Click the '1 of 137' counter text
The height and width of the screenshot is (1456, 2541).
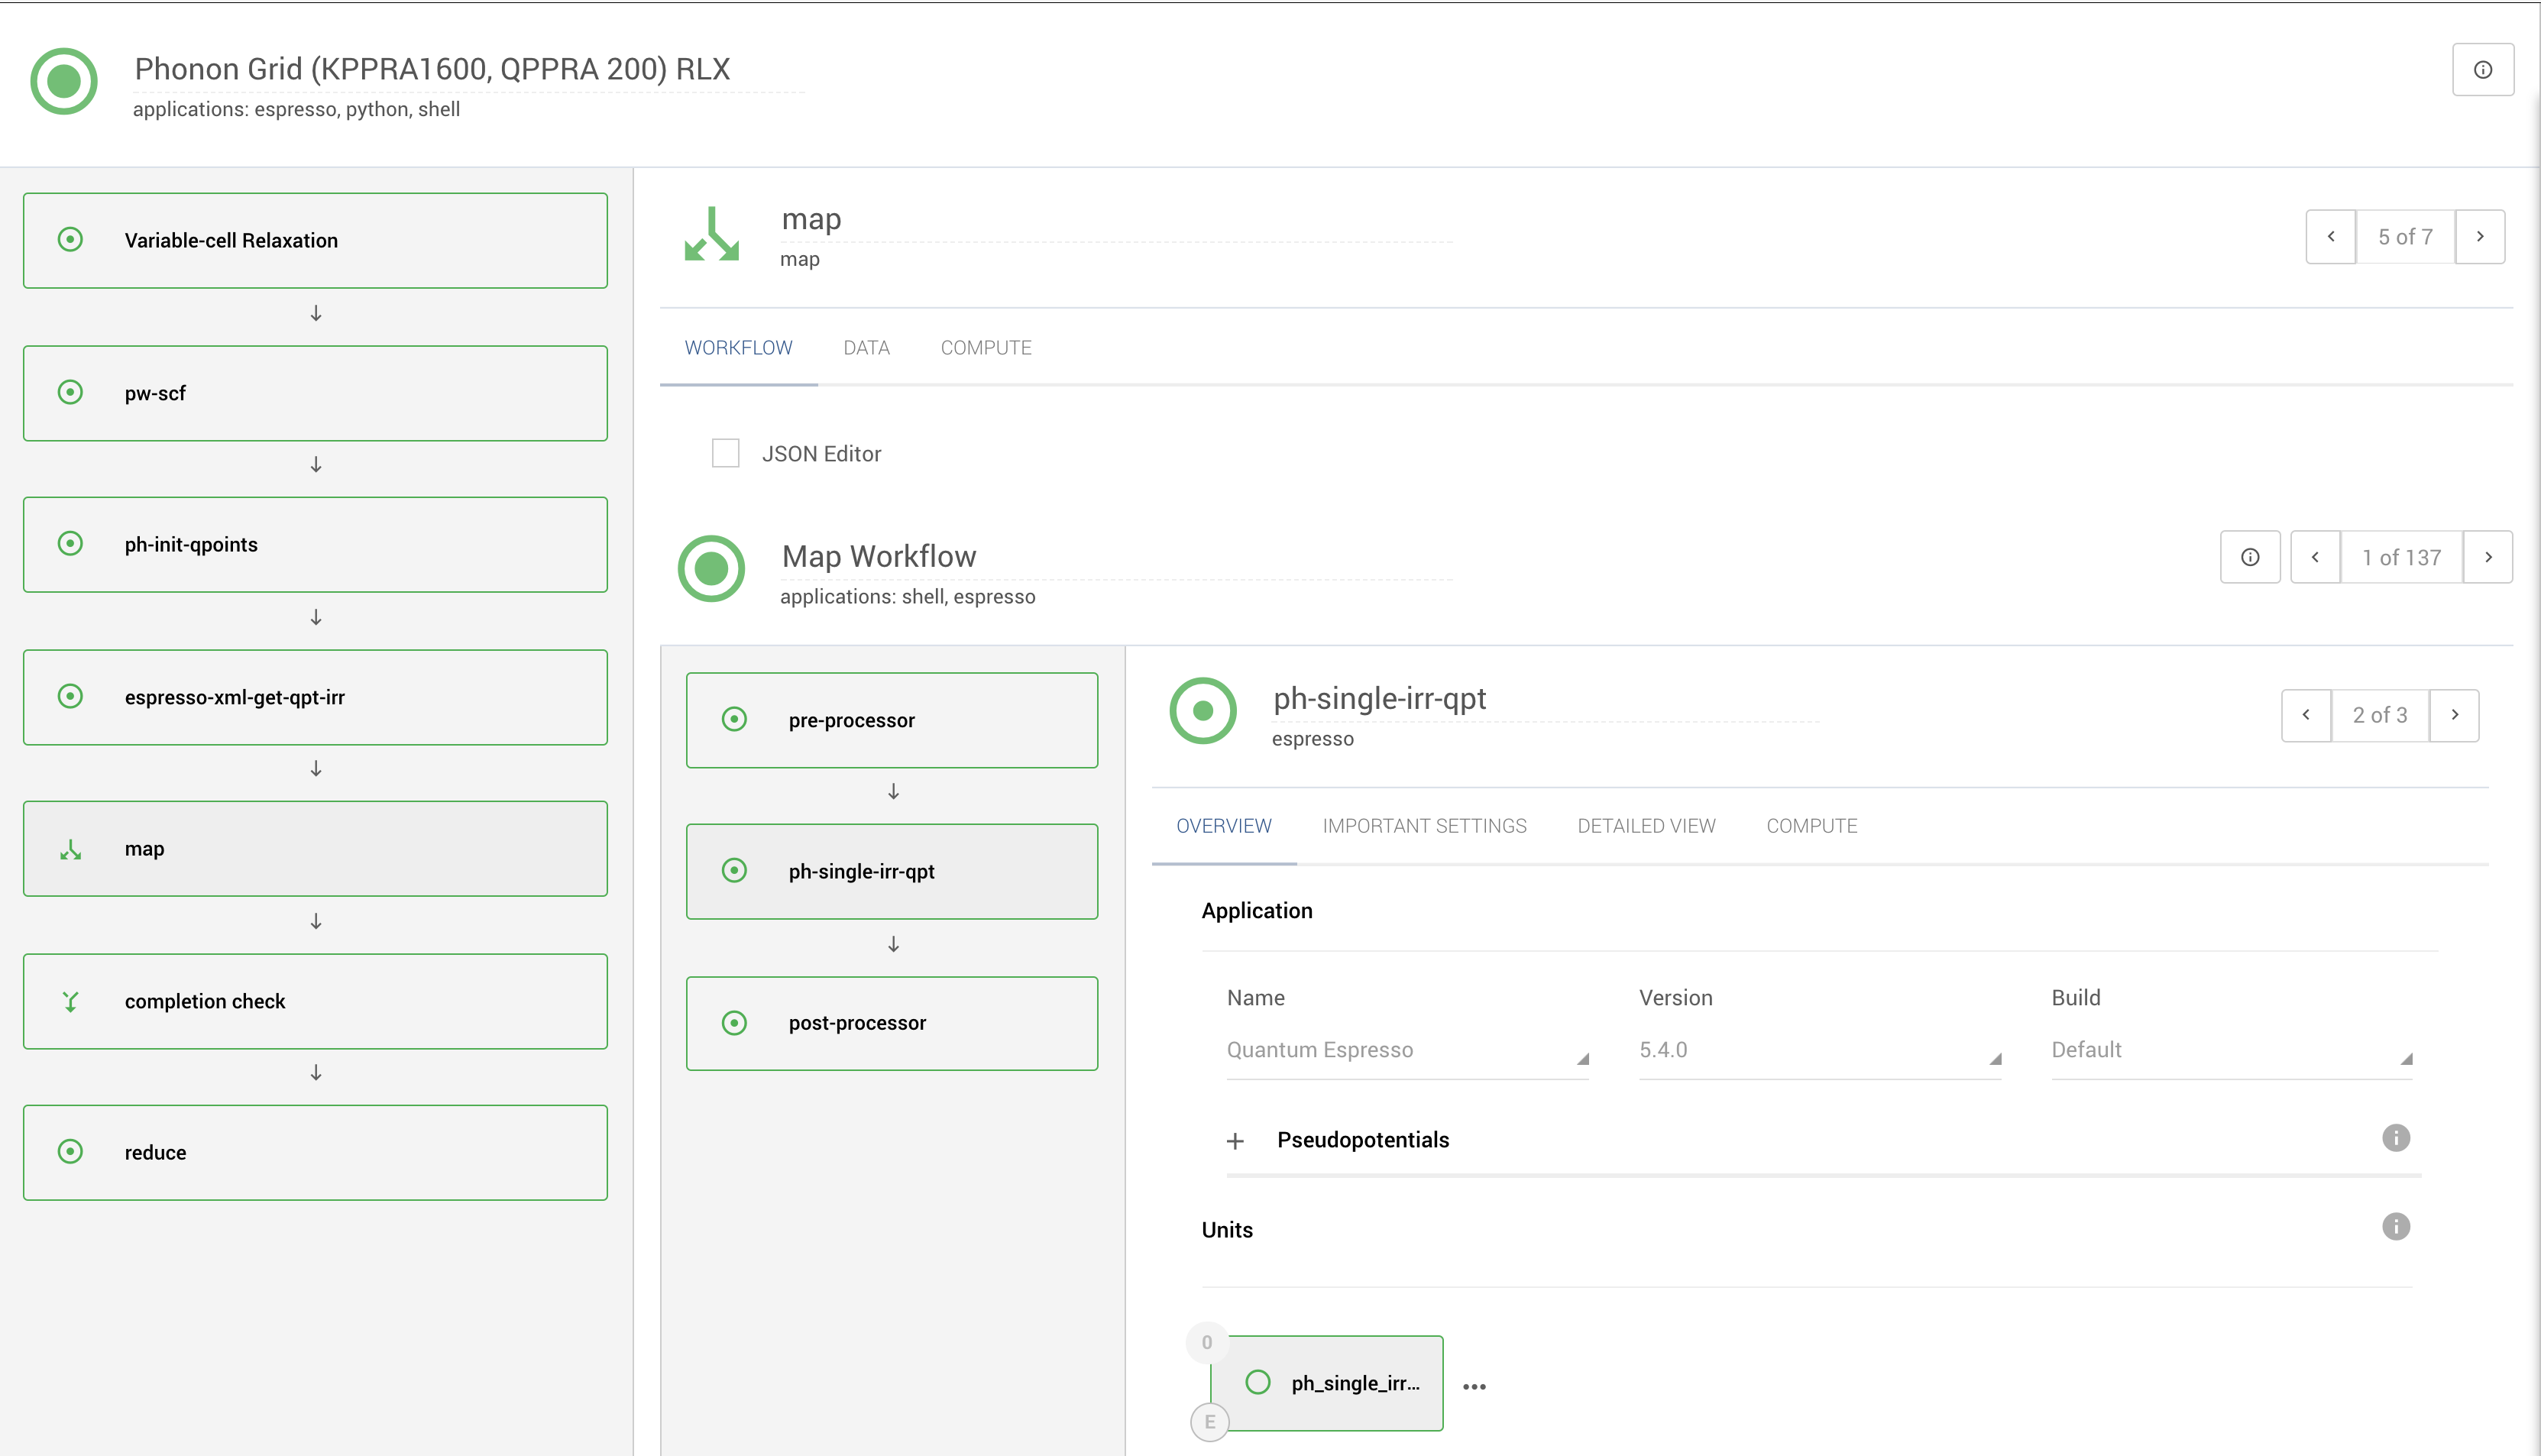[x=2401, y=557]
